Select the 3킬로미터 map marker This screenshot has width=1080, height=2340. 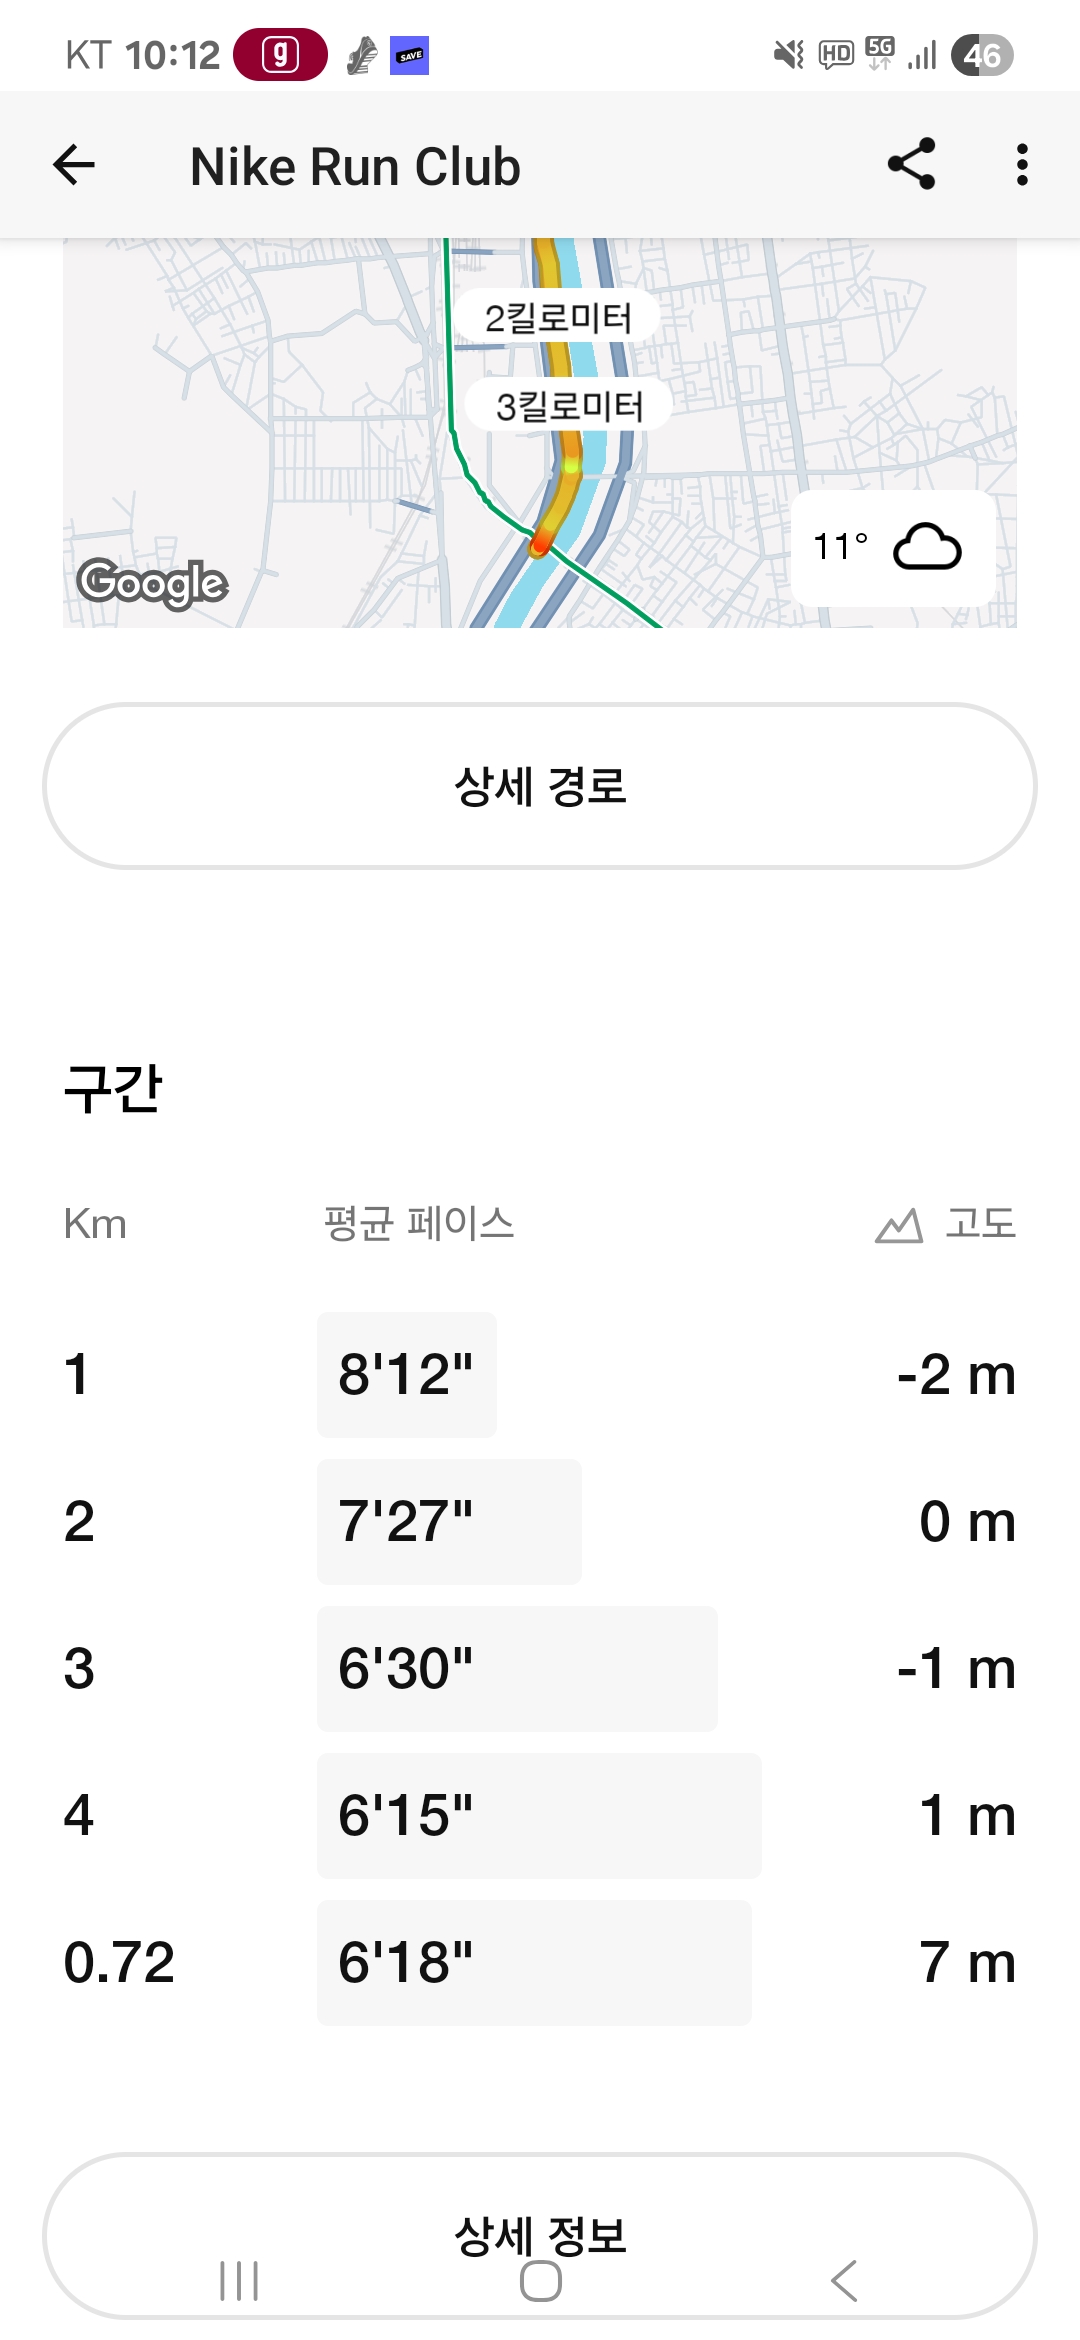(x=569, y=405)
